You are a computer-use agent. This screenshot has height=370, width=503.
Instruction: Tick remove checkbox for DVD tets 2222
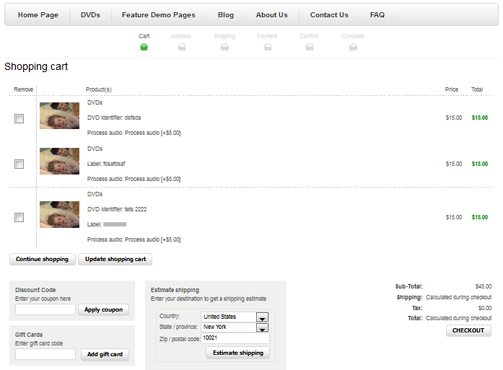[19, 217]
